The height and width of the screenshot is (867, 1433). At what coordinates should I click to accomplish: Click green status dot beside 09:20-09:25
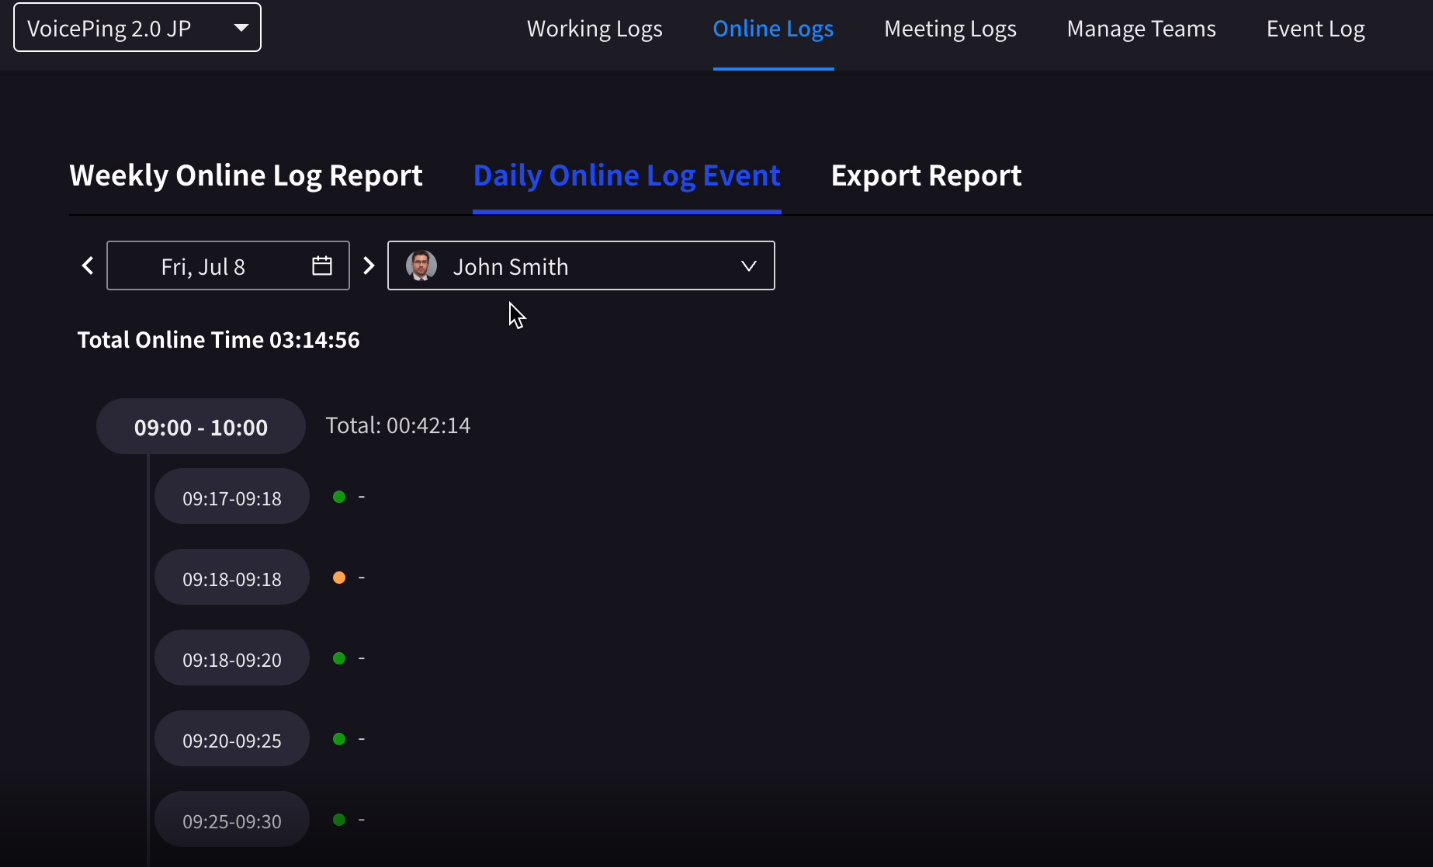[339, 739]
